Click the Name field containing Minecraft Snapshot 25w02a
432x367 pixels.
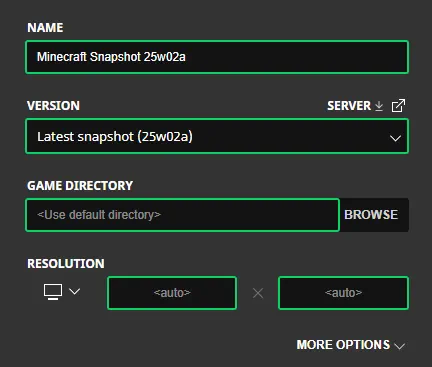pyautogui.click(x=217, y=57)
